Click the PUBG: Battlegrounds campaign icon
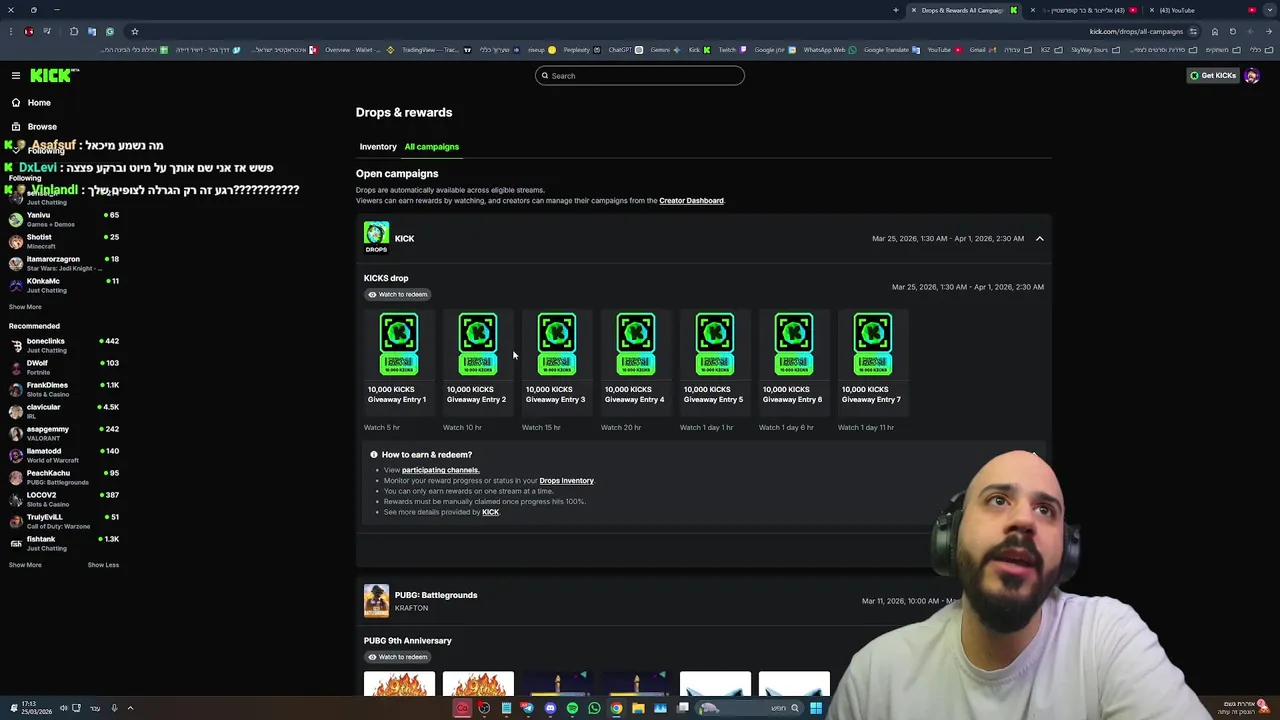The width and height of the screenshot is (1280, 720). [x=376, y=601]
